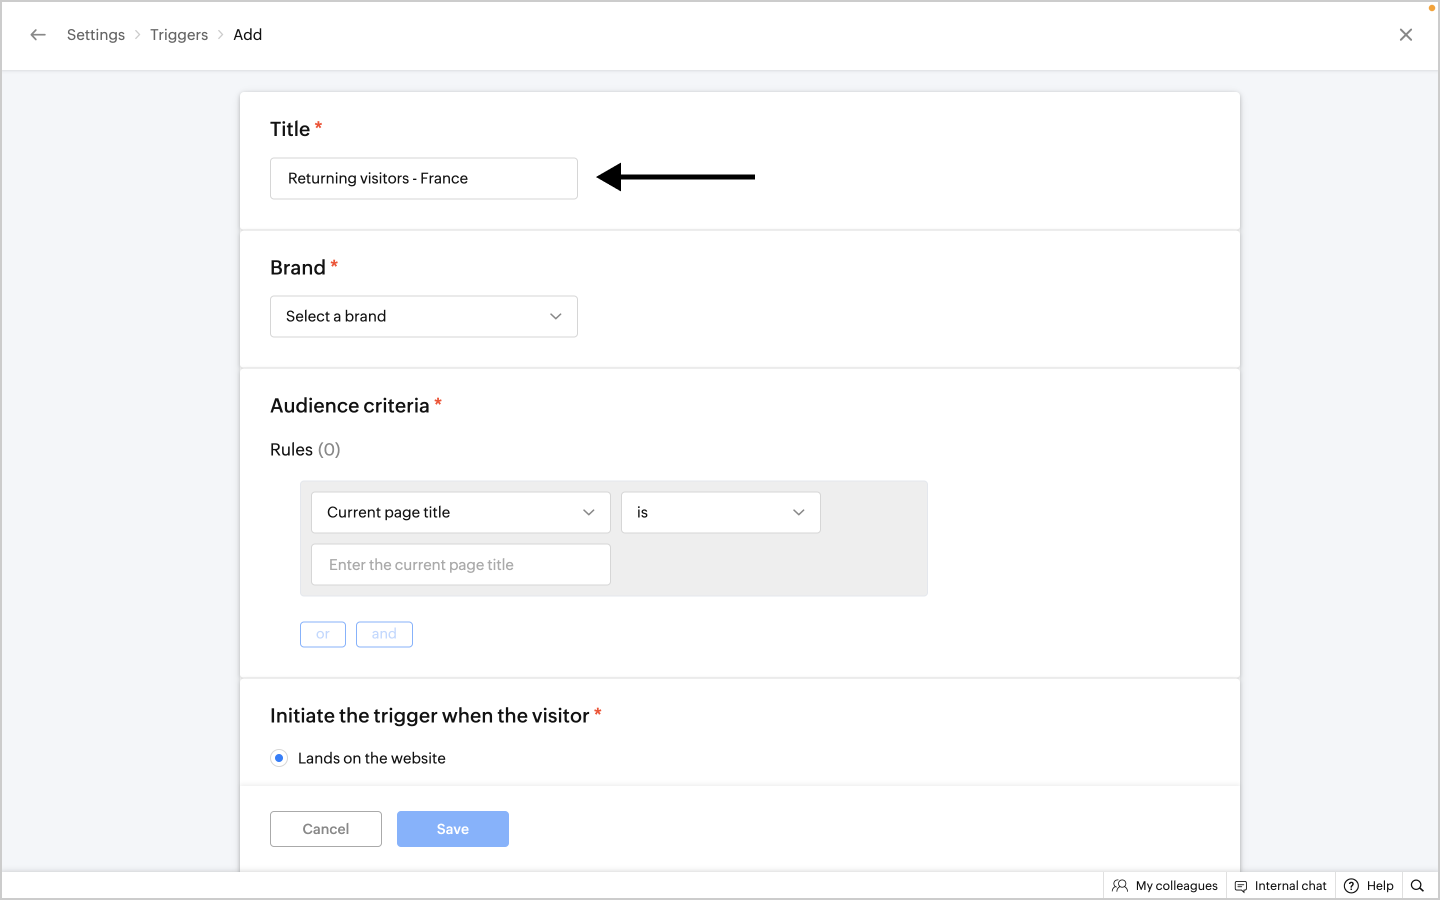
Task: Expand the Current page title dropdown
Action: coord(460,513)
